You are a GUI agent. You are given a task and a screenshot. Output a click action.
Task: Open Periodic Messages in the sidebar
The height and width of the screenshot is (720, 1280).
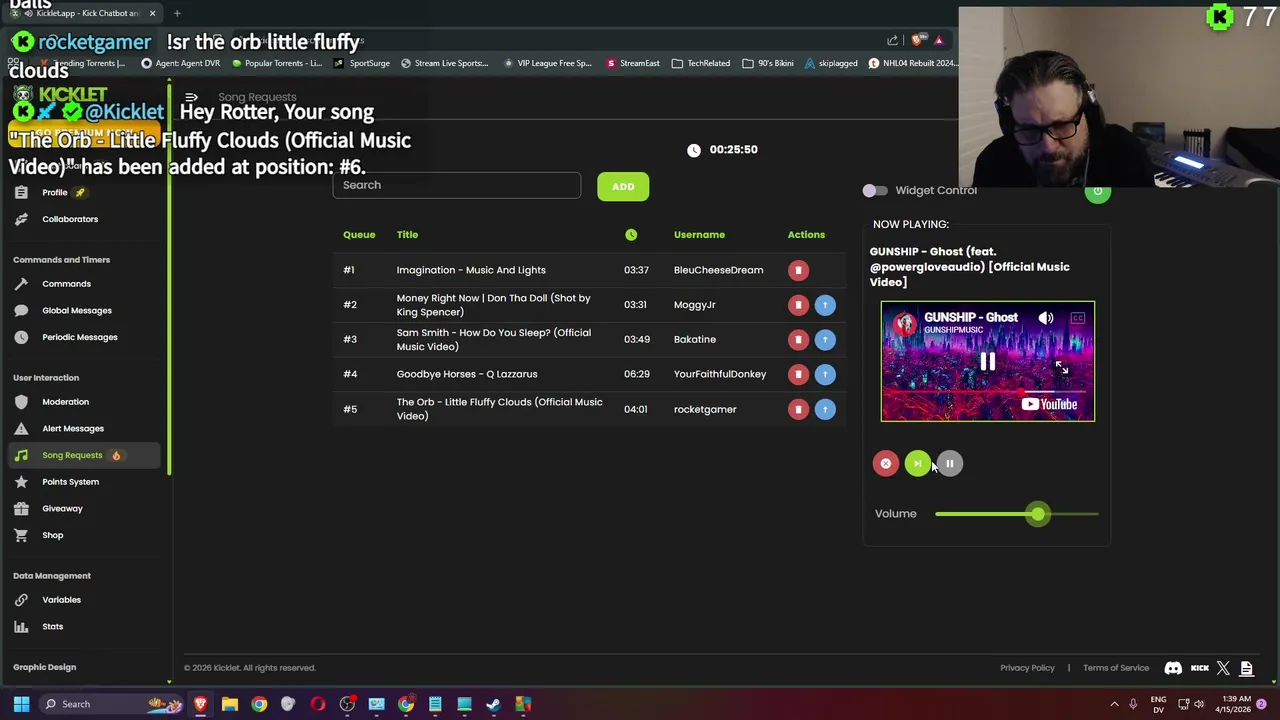click(x=80, y=337)
